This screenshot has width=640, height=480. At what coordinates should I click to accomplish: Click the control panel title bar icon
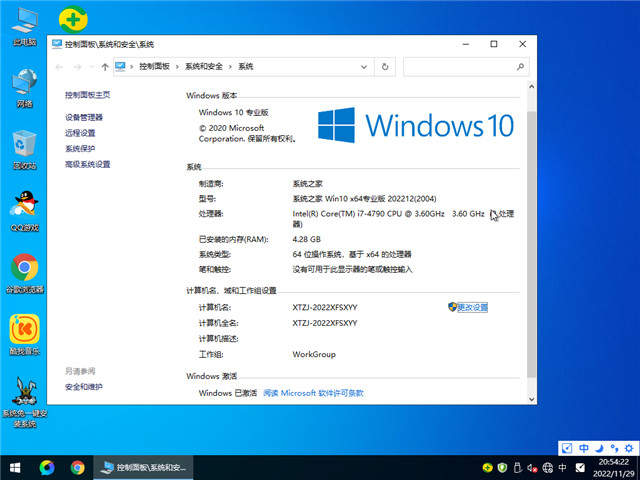coord(57,44)
